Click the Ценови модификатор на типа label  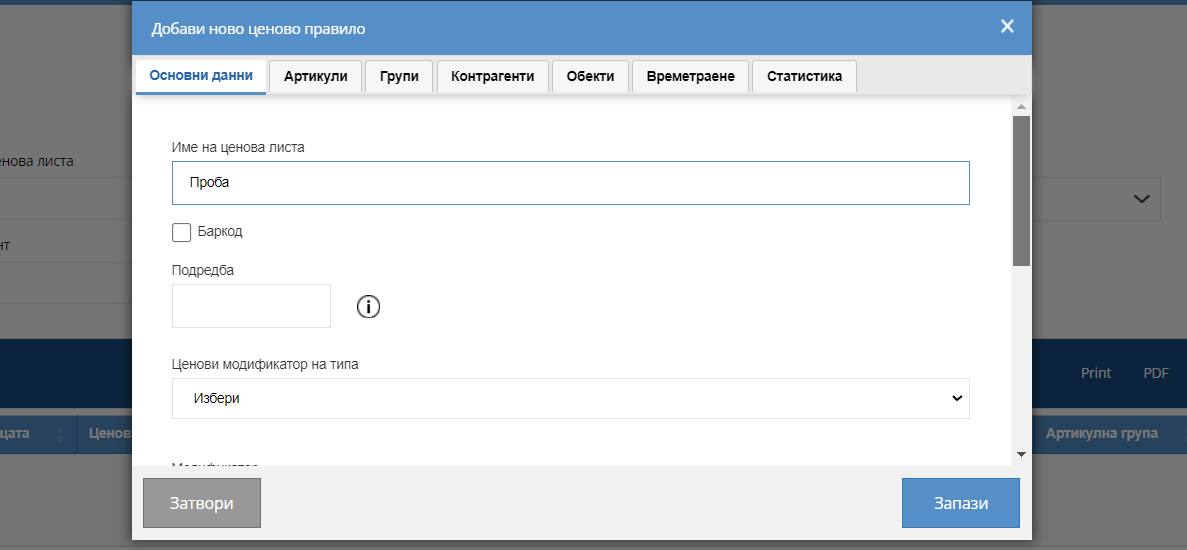[x=265, y=364]
